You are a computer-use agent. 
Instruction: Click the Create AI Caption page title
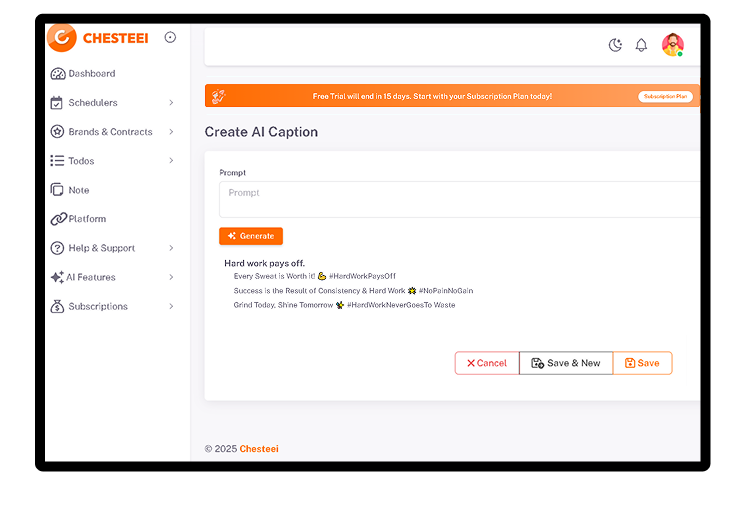(261, 132)
